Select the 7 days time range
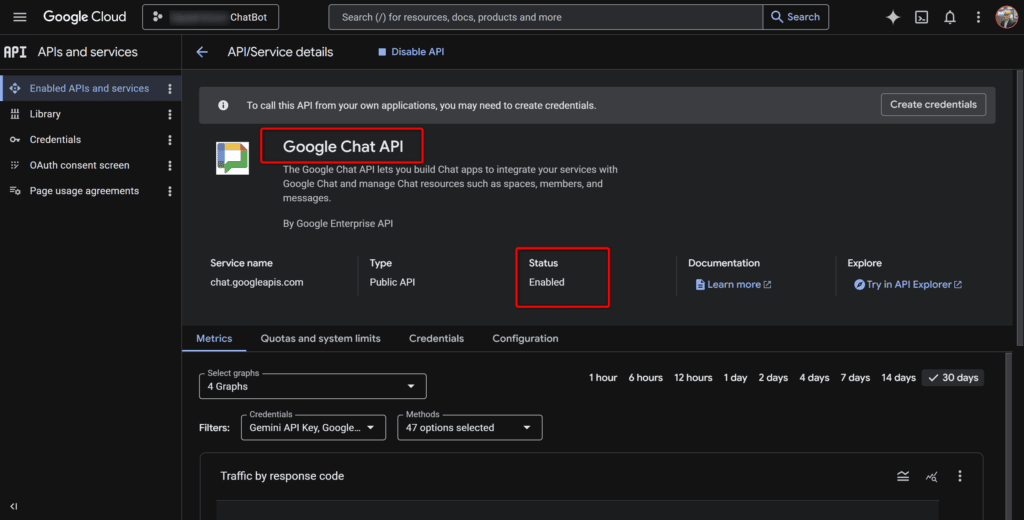 click(855, 378)
